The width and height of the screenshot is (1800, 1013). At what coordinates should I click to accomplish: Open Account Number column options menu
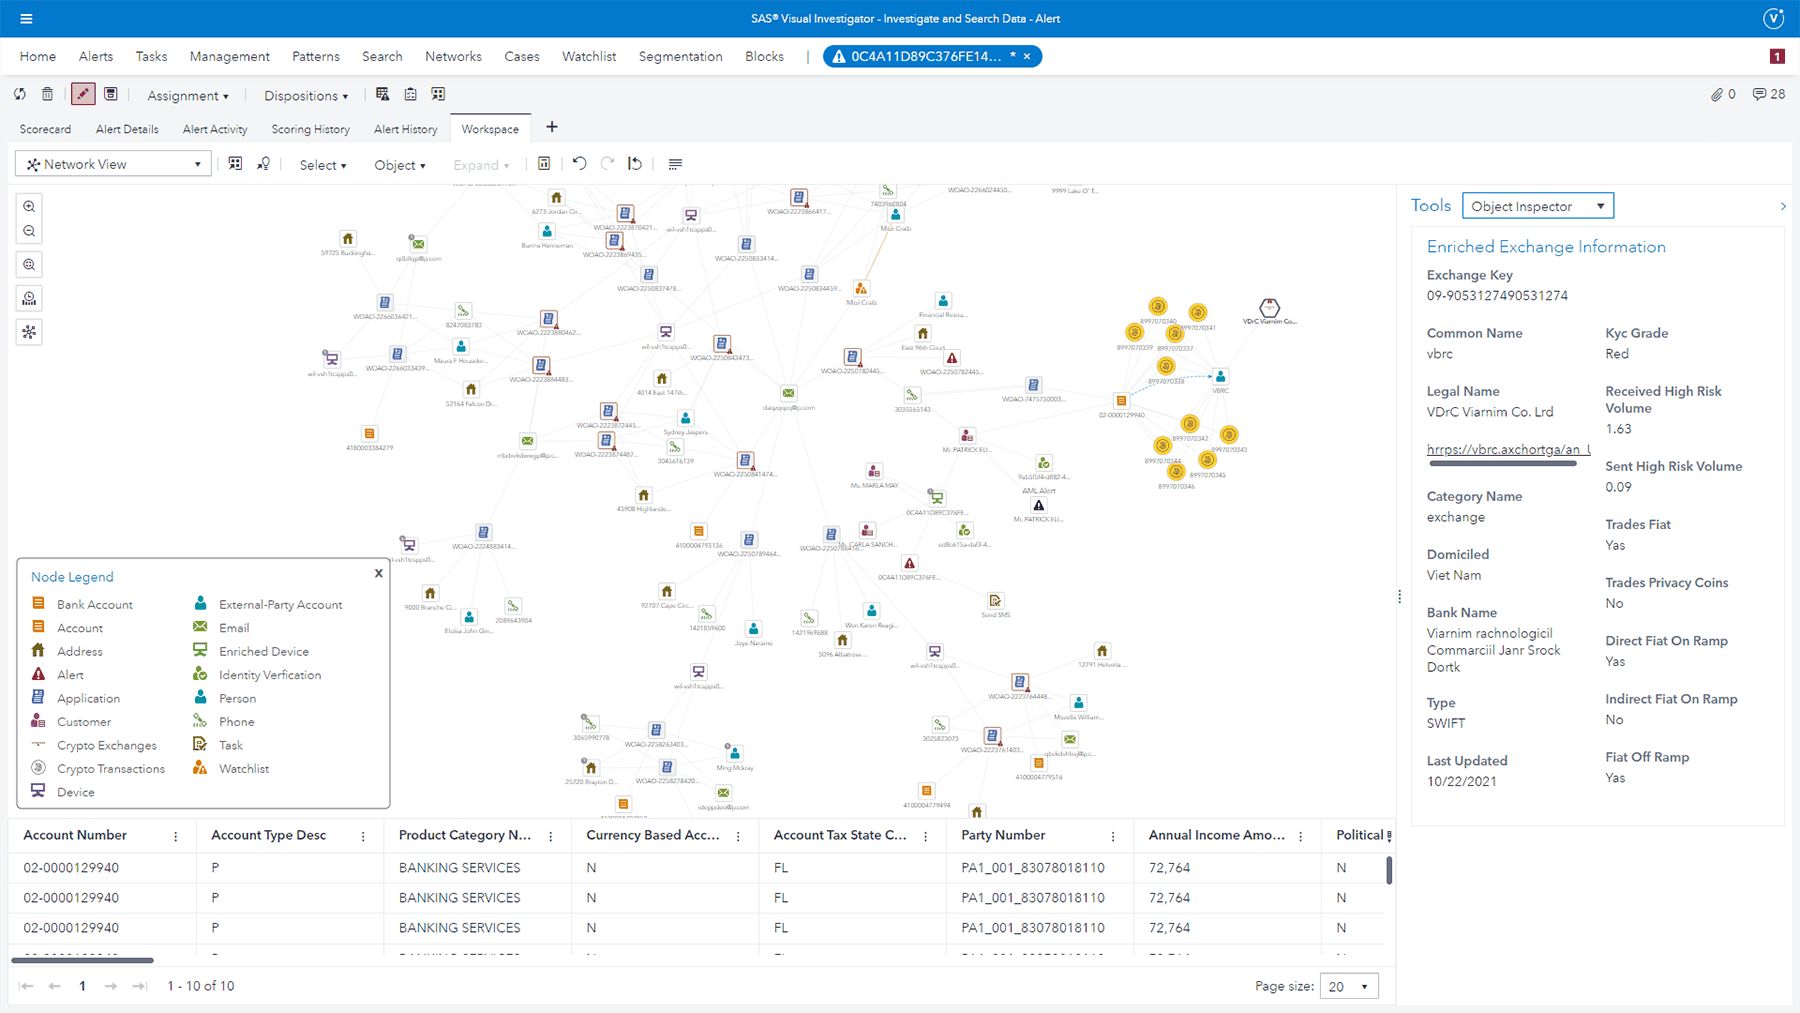[176, 836]
